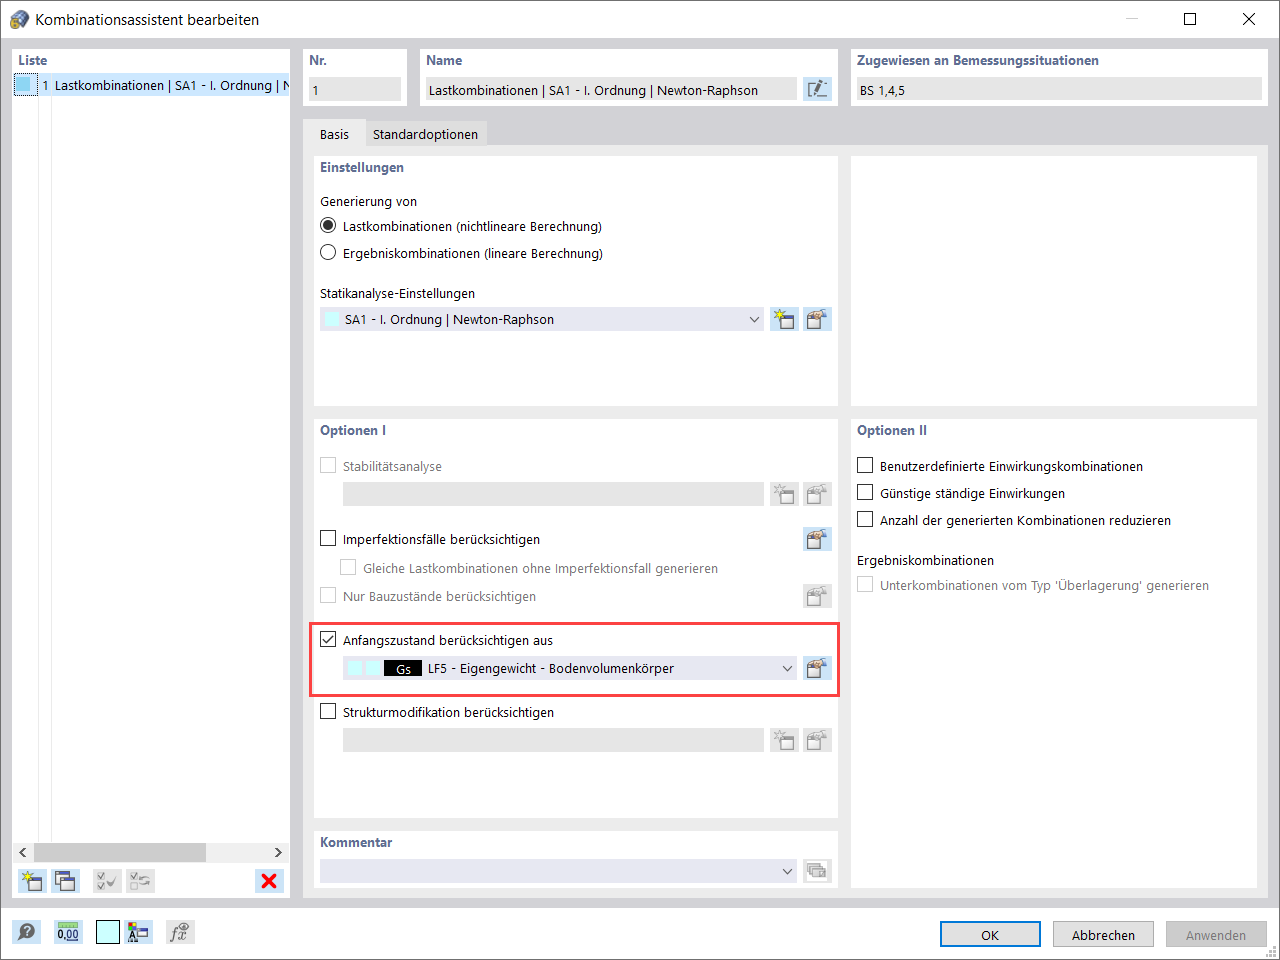1280x960 pixels.
Task: Edit initial state settings icon next to LF5
Action: [x=818, y=668]
